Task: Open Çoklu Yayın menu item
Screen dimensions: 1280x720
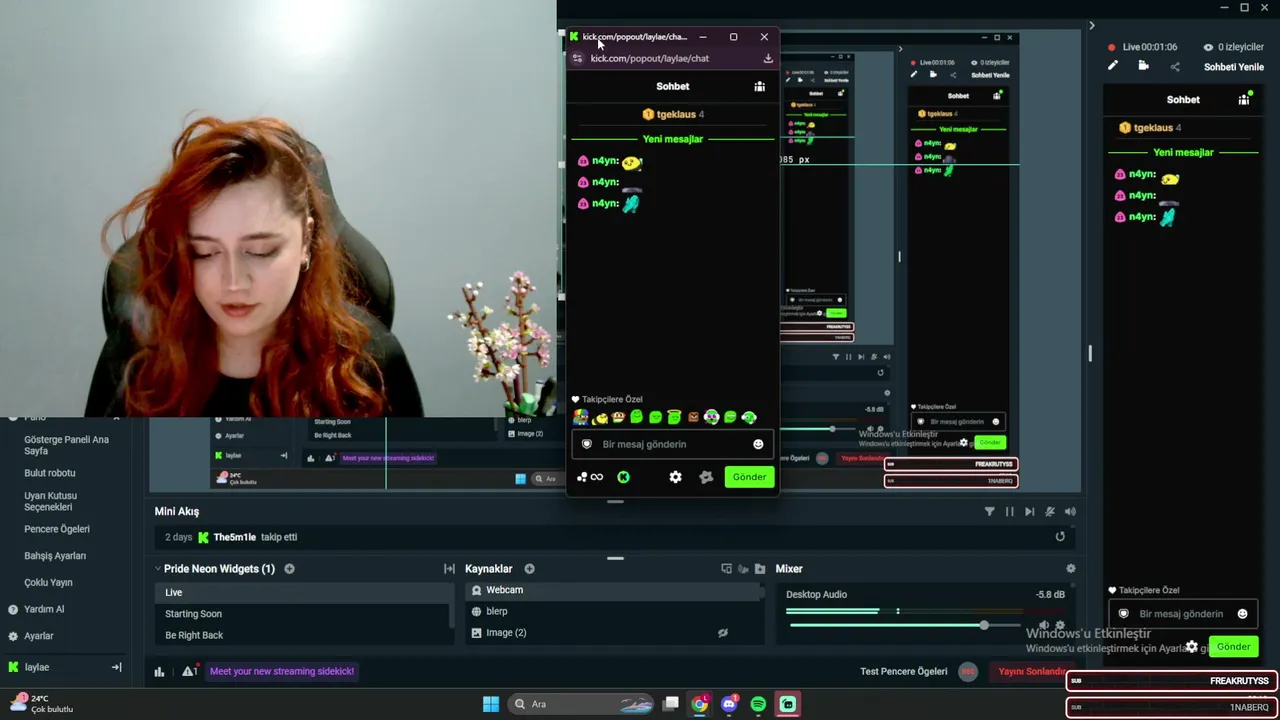Action: pyautogui.click(x=48, y=583)
